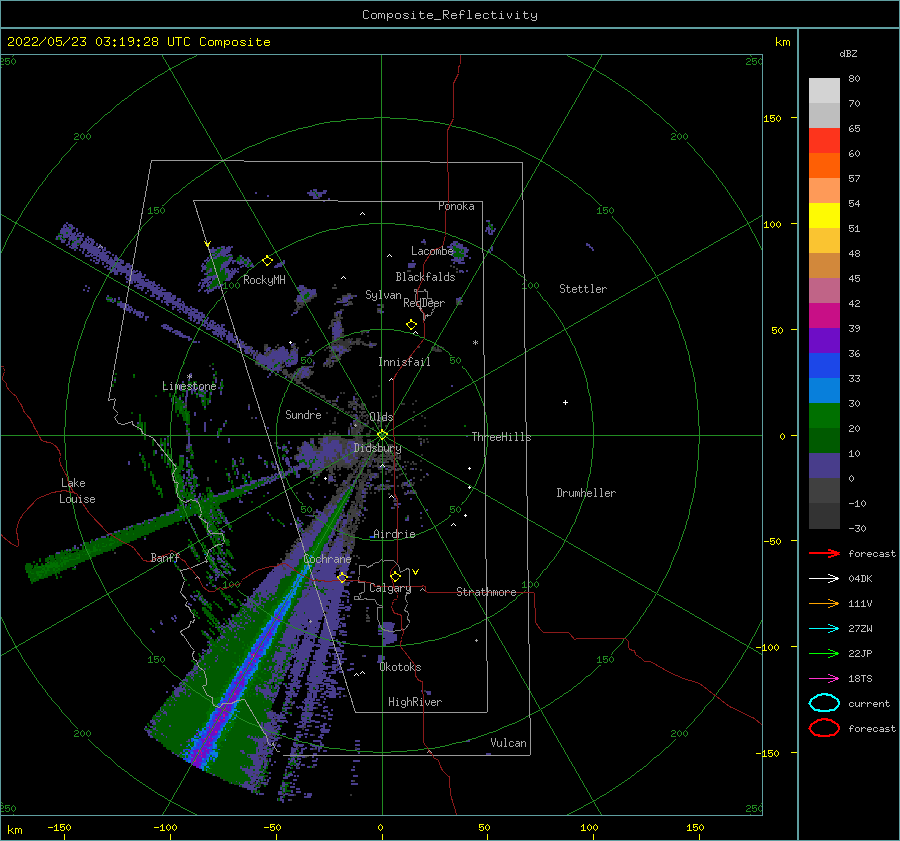Click the yellow diamond marker near Cochrane

point(342,577)
